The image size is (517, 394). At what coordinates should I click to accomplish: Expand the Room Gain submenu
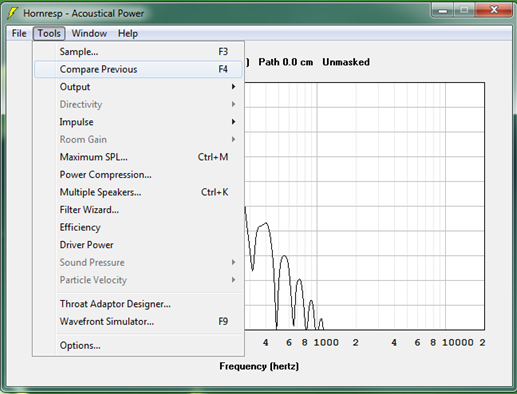(138, 139)
